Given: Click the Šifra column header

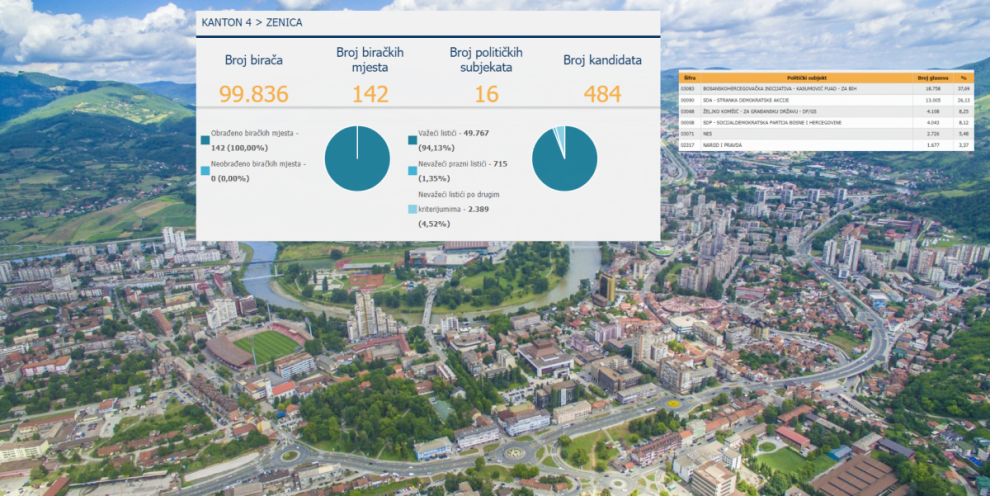Looking at the screenshot, I should click(688, 76).
